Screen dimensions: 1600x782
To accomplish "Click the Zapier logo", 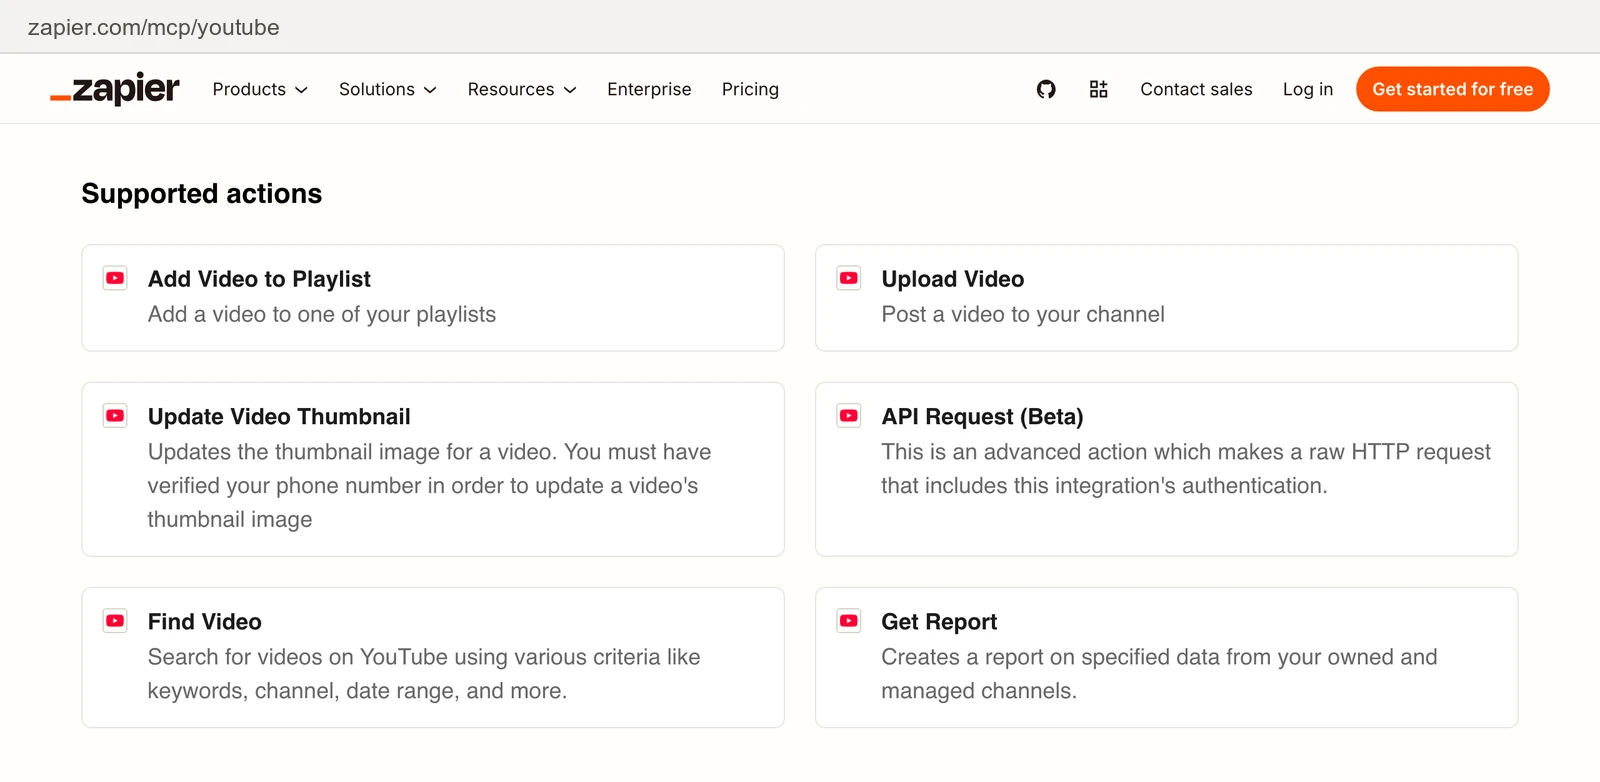I will (115, 89).
